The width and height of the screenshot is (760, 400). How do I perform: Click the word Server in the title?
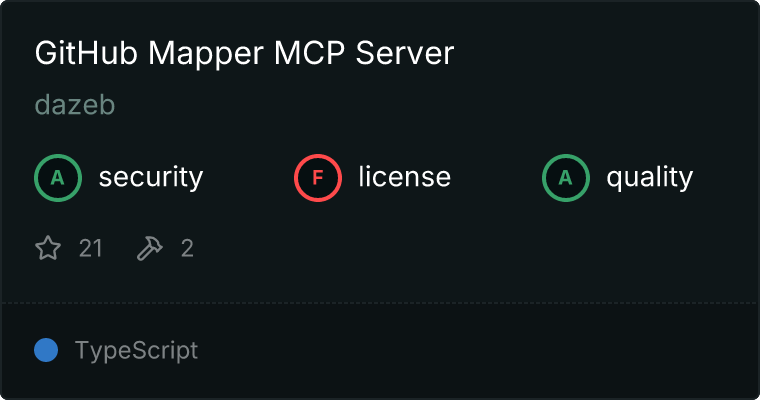405,53
